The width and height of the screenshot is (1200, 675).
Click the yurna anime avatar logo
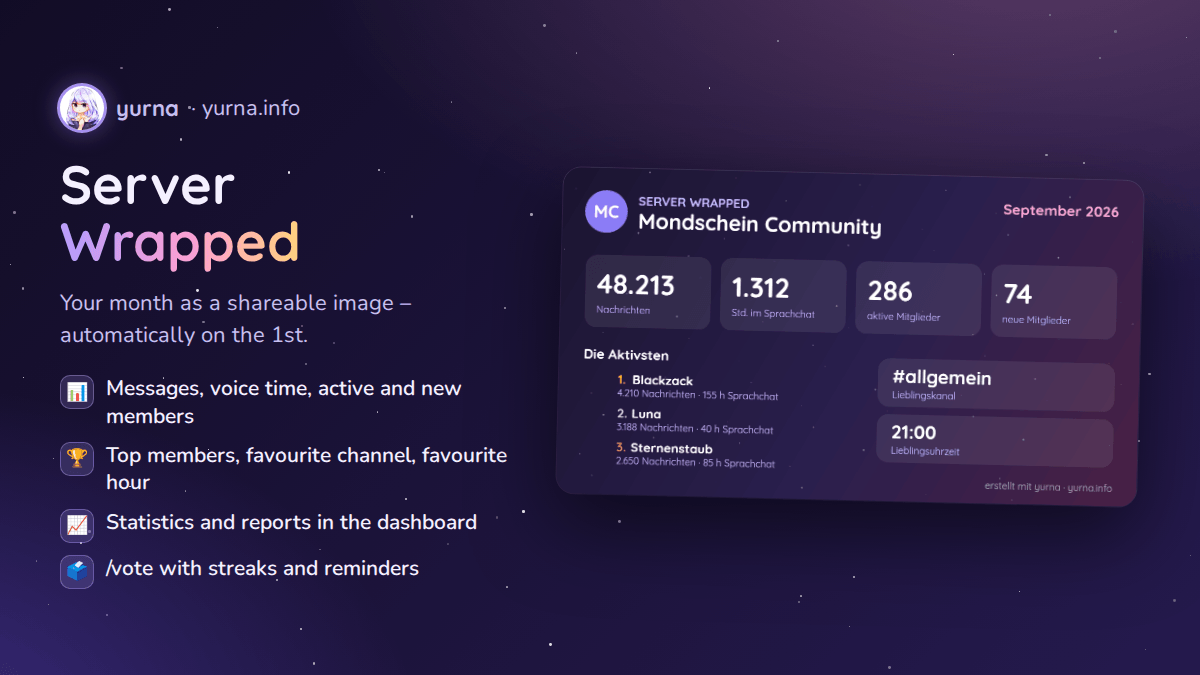(x=82, y=108)
